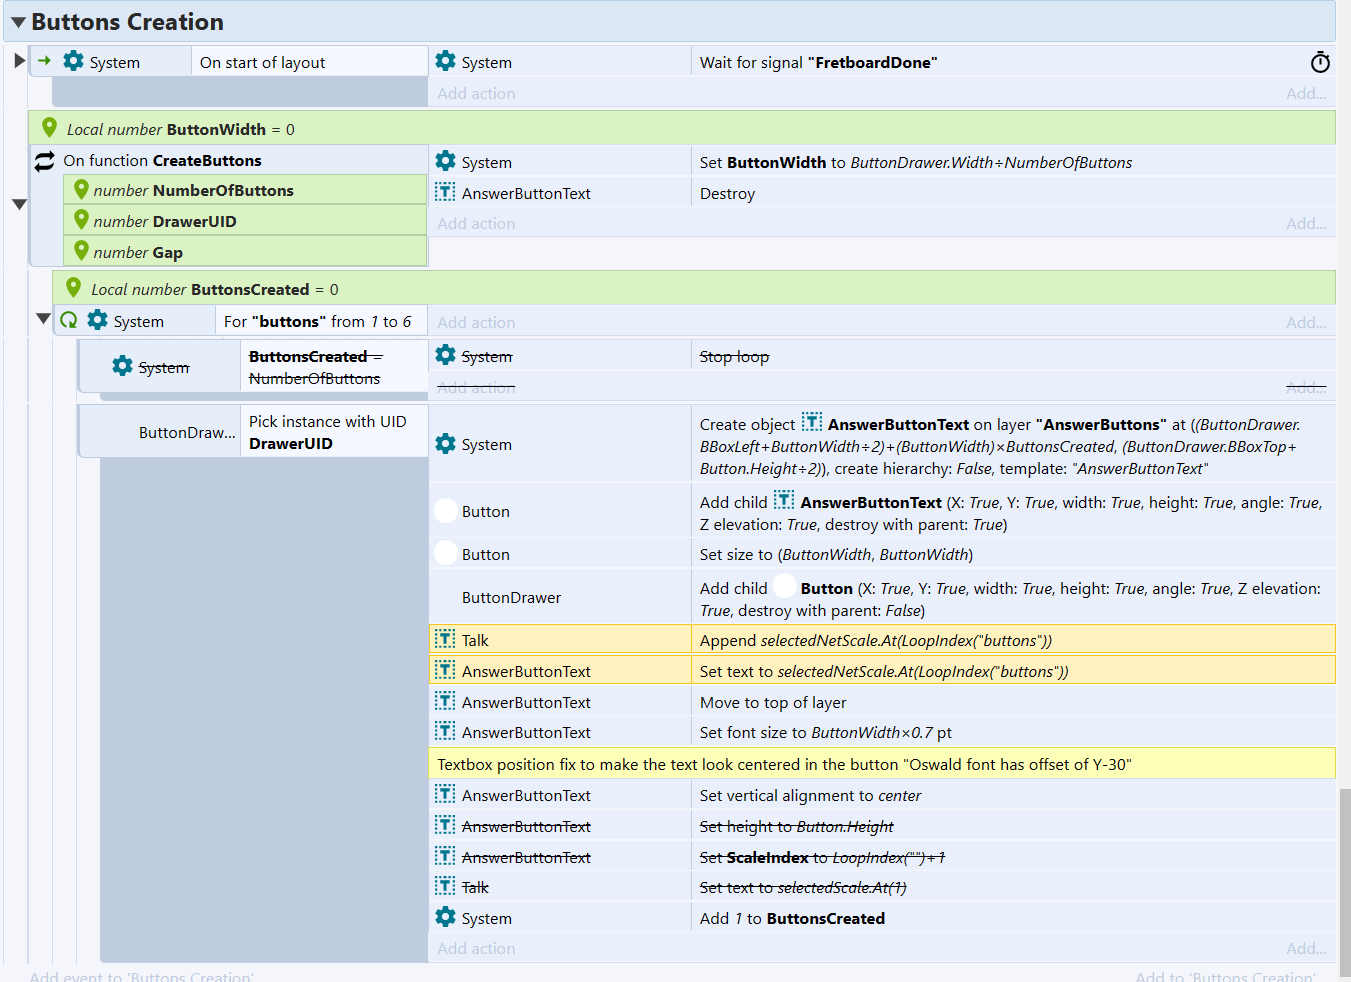Click Add to 'Buttons Creation' link

(1226, 976)
